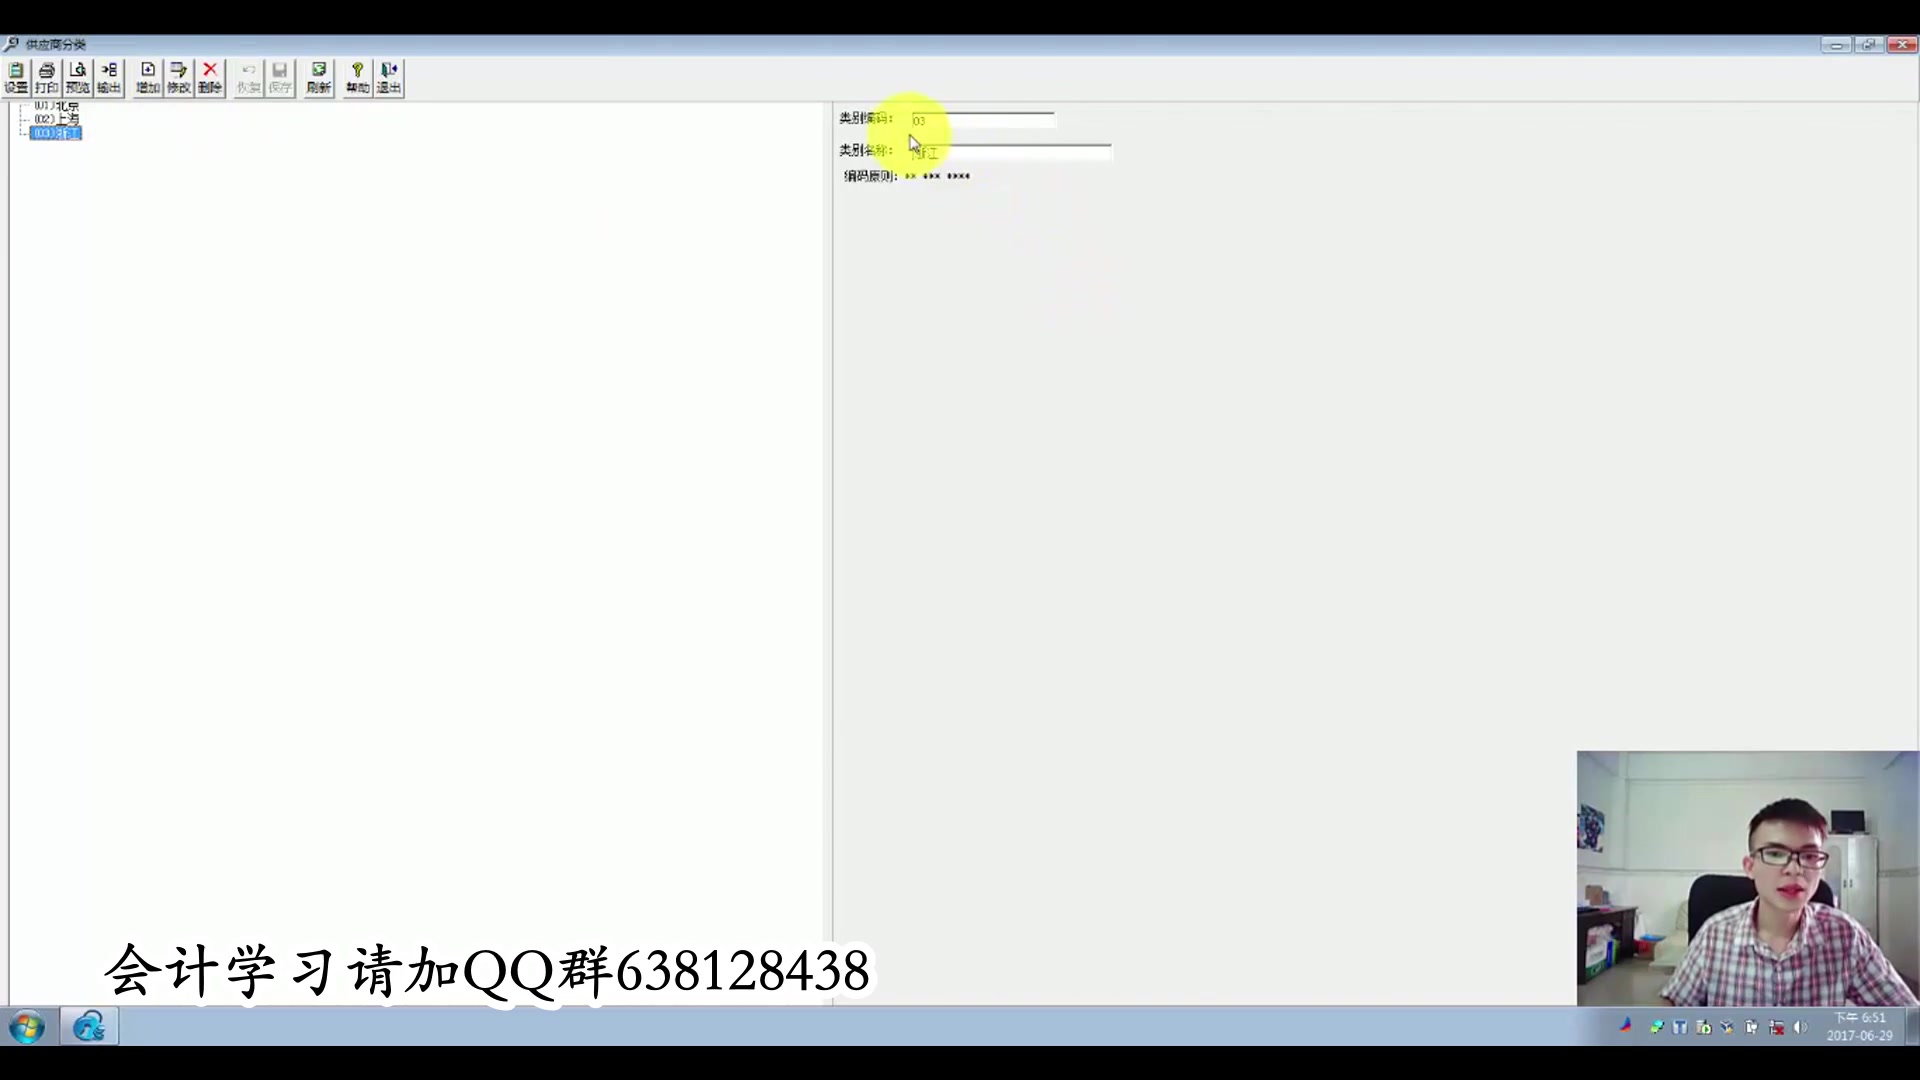This screenshot has height=1080, width=1920.
Task: Click the print icon in toolbar
Action: 46,76
